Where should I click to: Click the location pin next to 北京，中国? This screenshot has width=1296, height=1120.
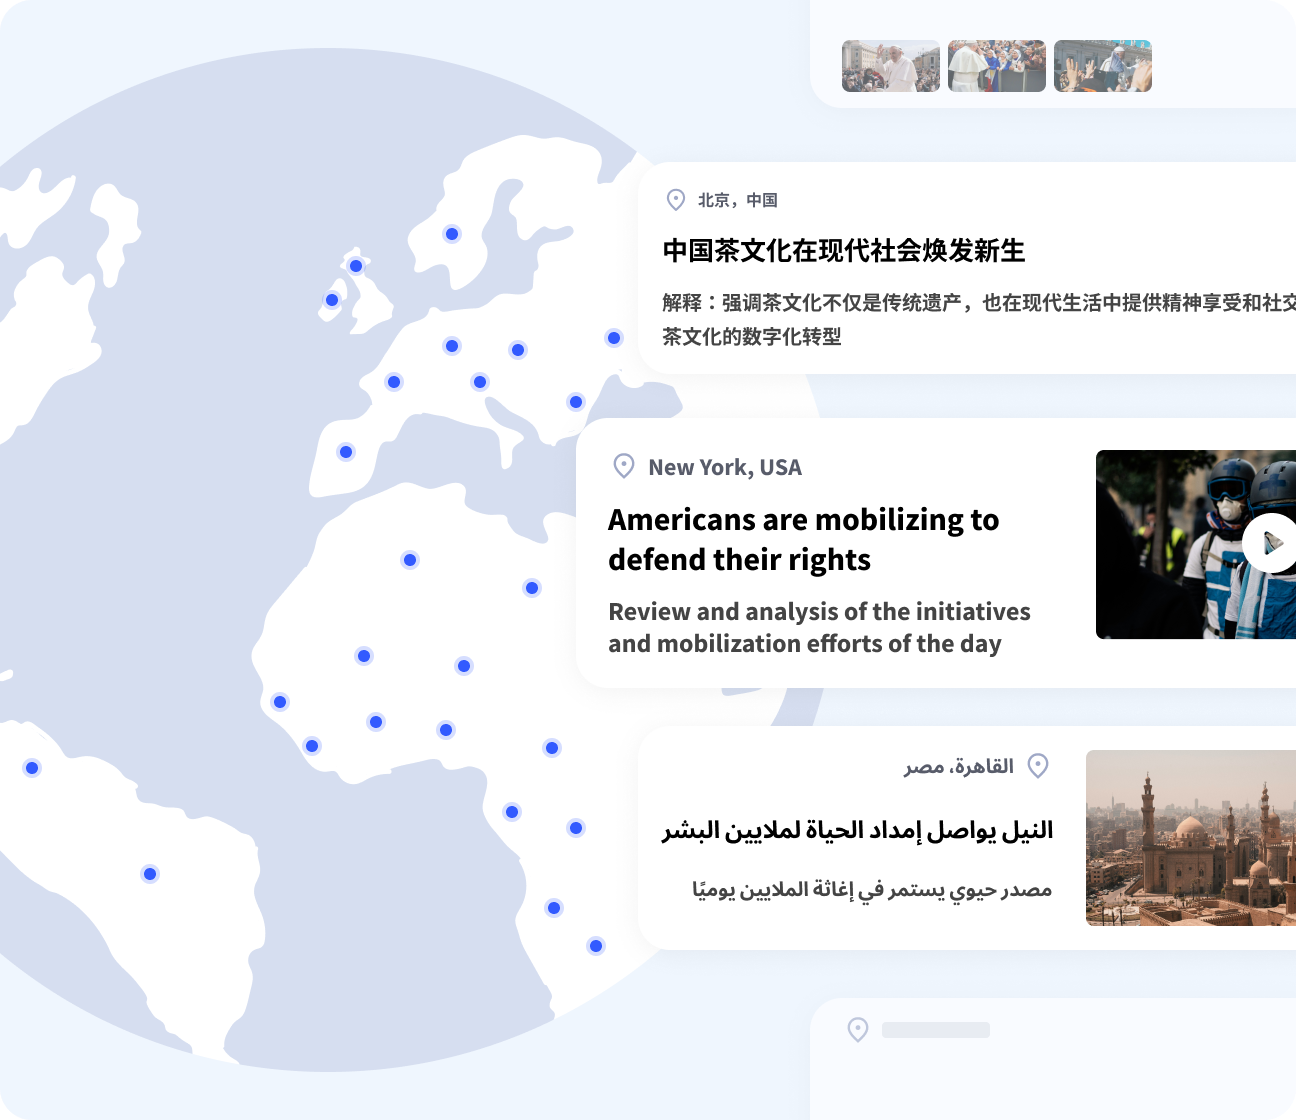click(x=676, y=200)
